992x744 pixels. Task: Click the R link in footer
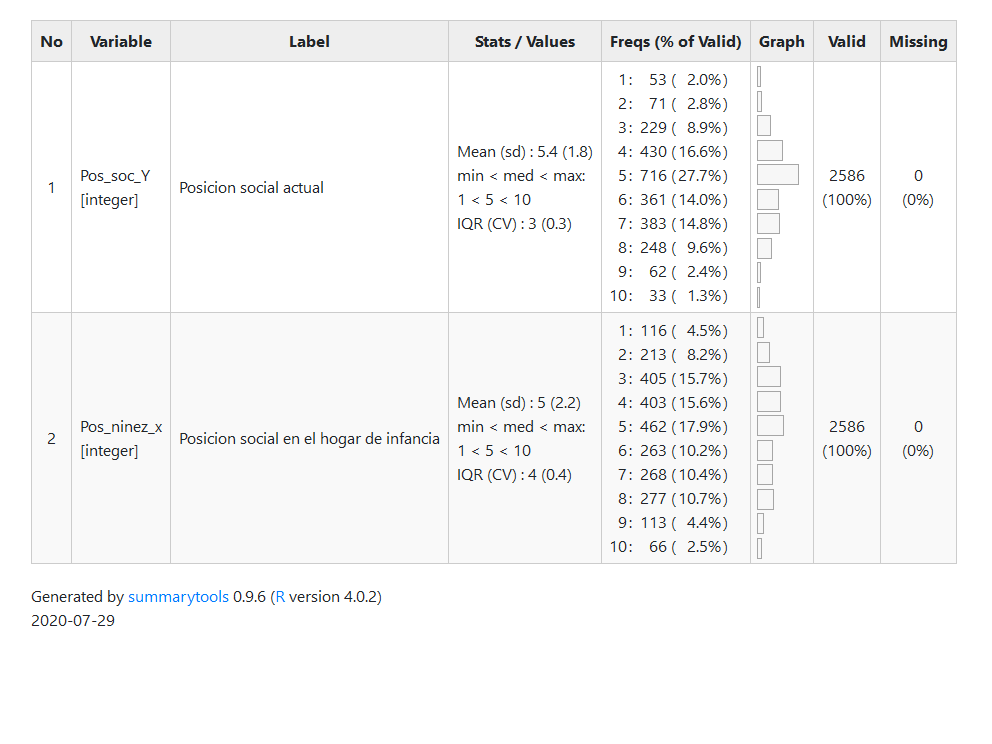280,597
